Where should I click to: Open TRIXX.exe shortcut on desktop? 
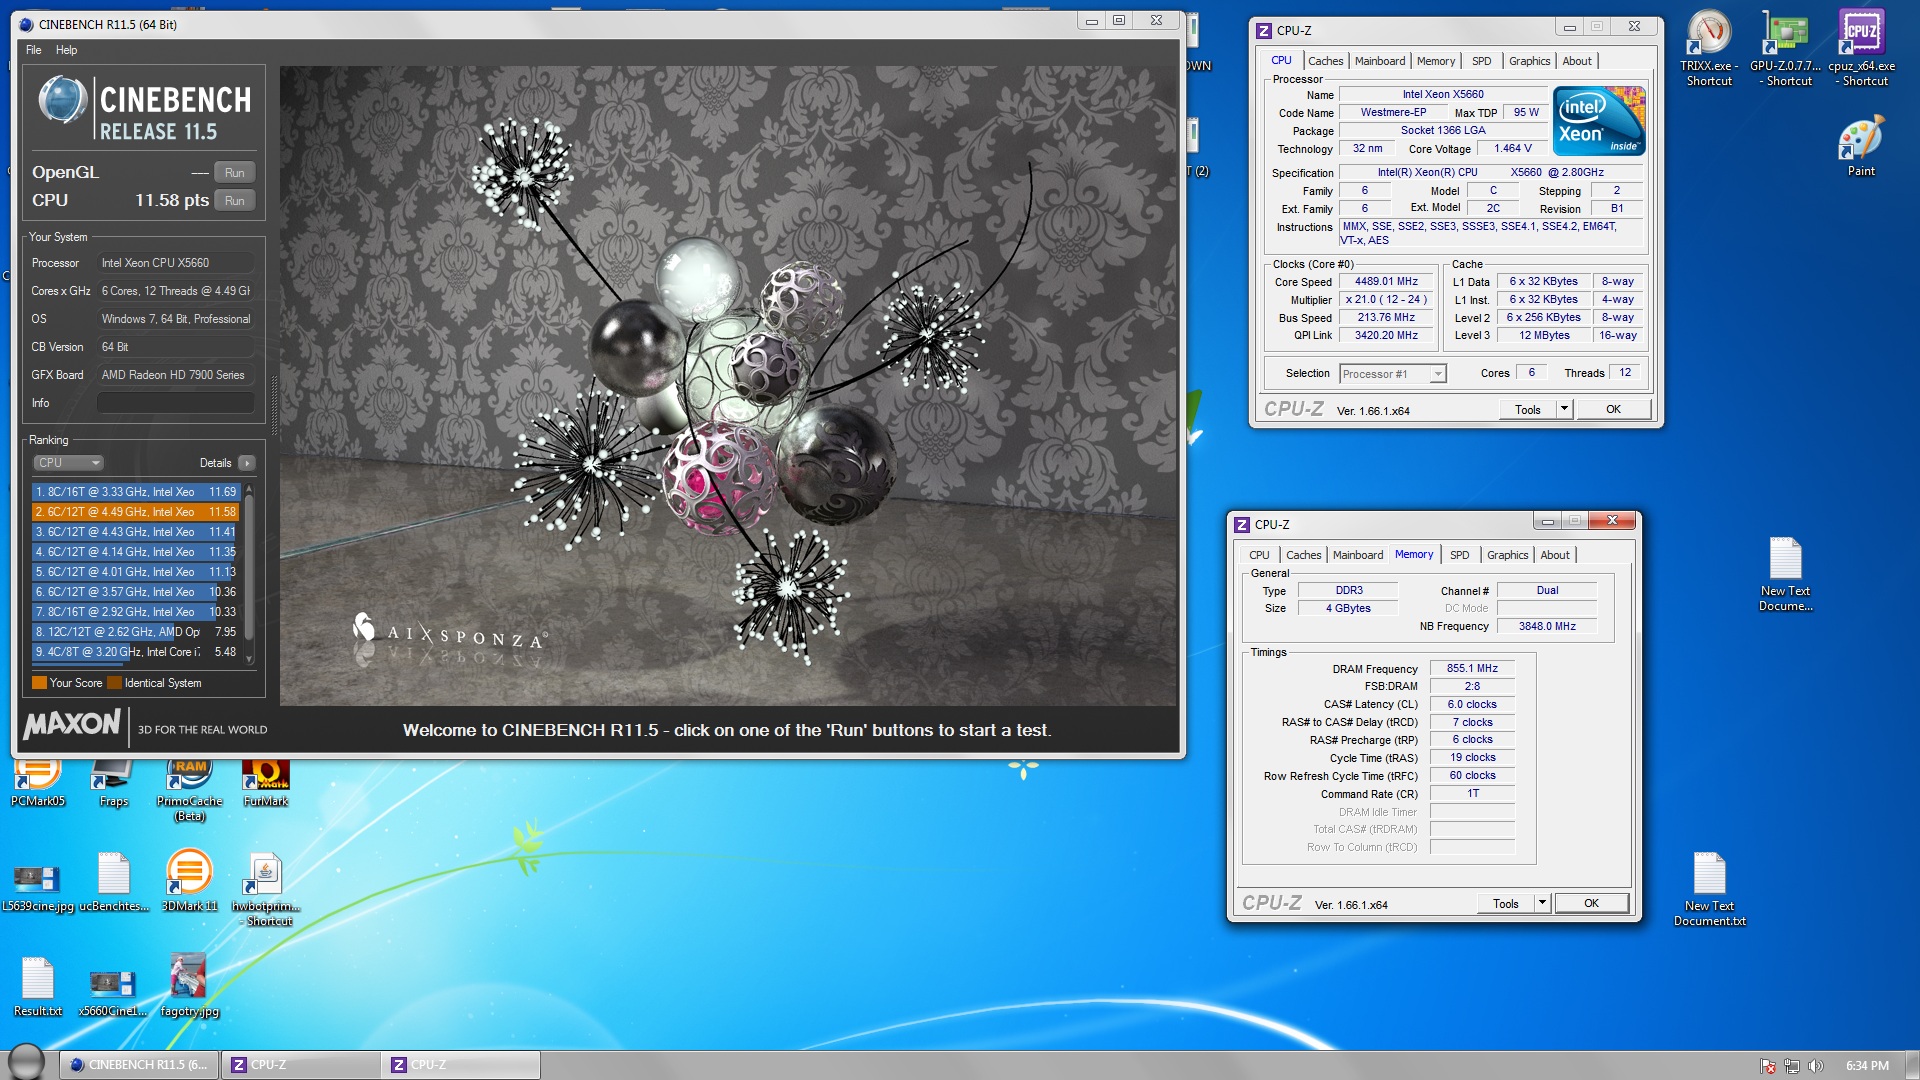pyautogui.click(x=1709, y=47)
